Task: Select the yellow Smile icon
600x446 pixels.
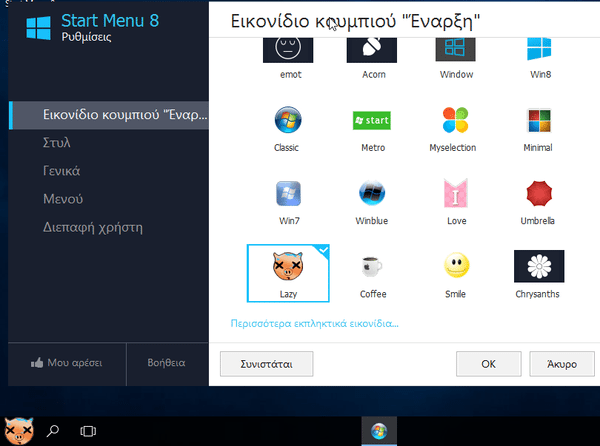Action: point(456,265)
